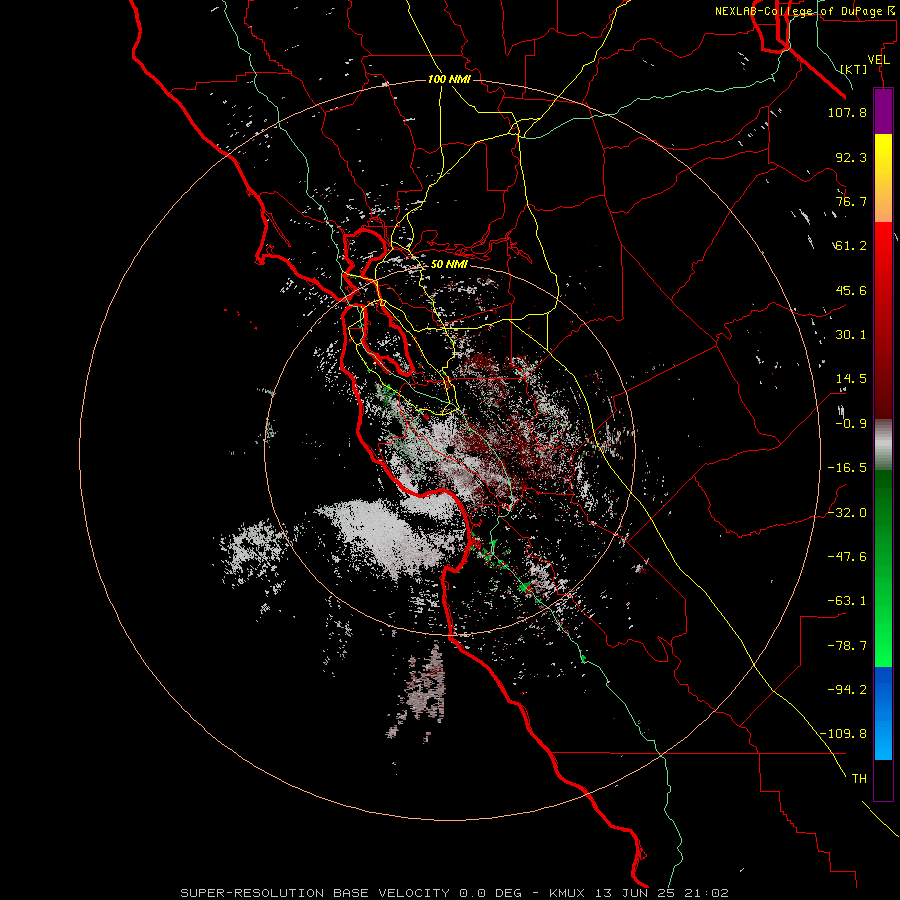900x900 pixels.
Task: Click the 92.3 velocity scale value
Action: click(851, 157)
